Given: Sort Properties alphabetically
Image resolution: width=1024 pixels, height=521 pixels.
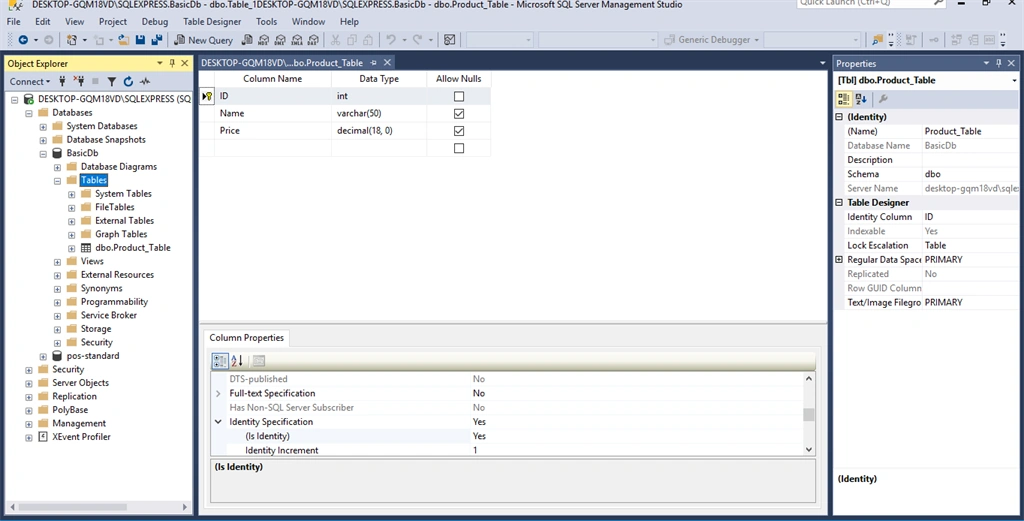Looking at the screenshot, I should pos(861,99).
